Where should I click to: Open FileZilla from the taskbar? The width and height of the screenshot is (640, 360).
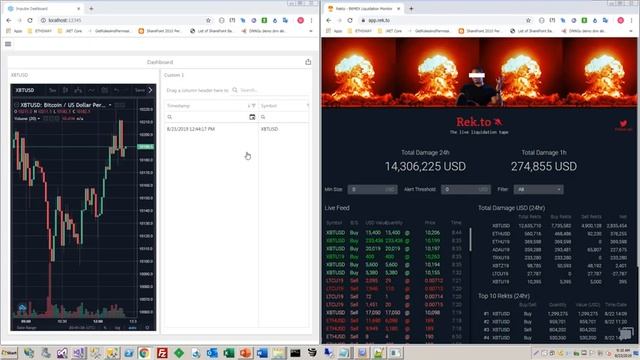pyautogui.click(x=162, y=353)
